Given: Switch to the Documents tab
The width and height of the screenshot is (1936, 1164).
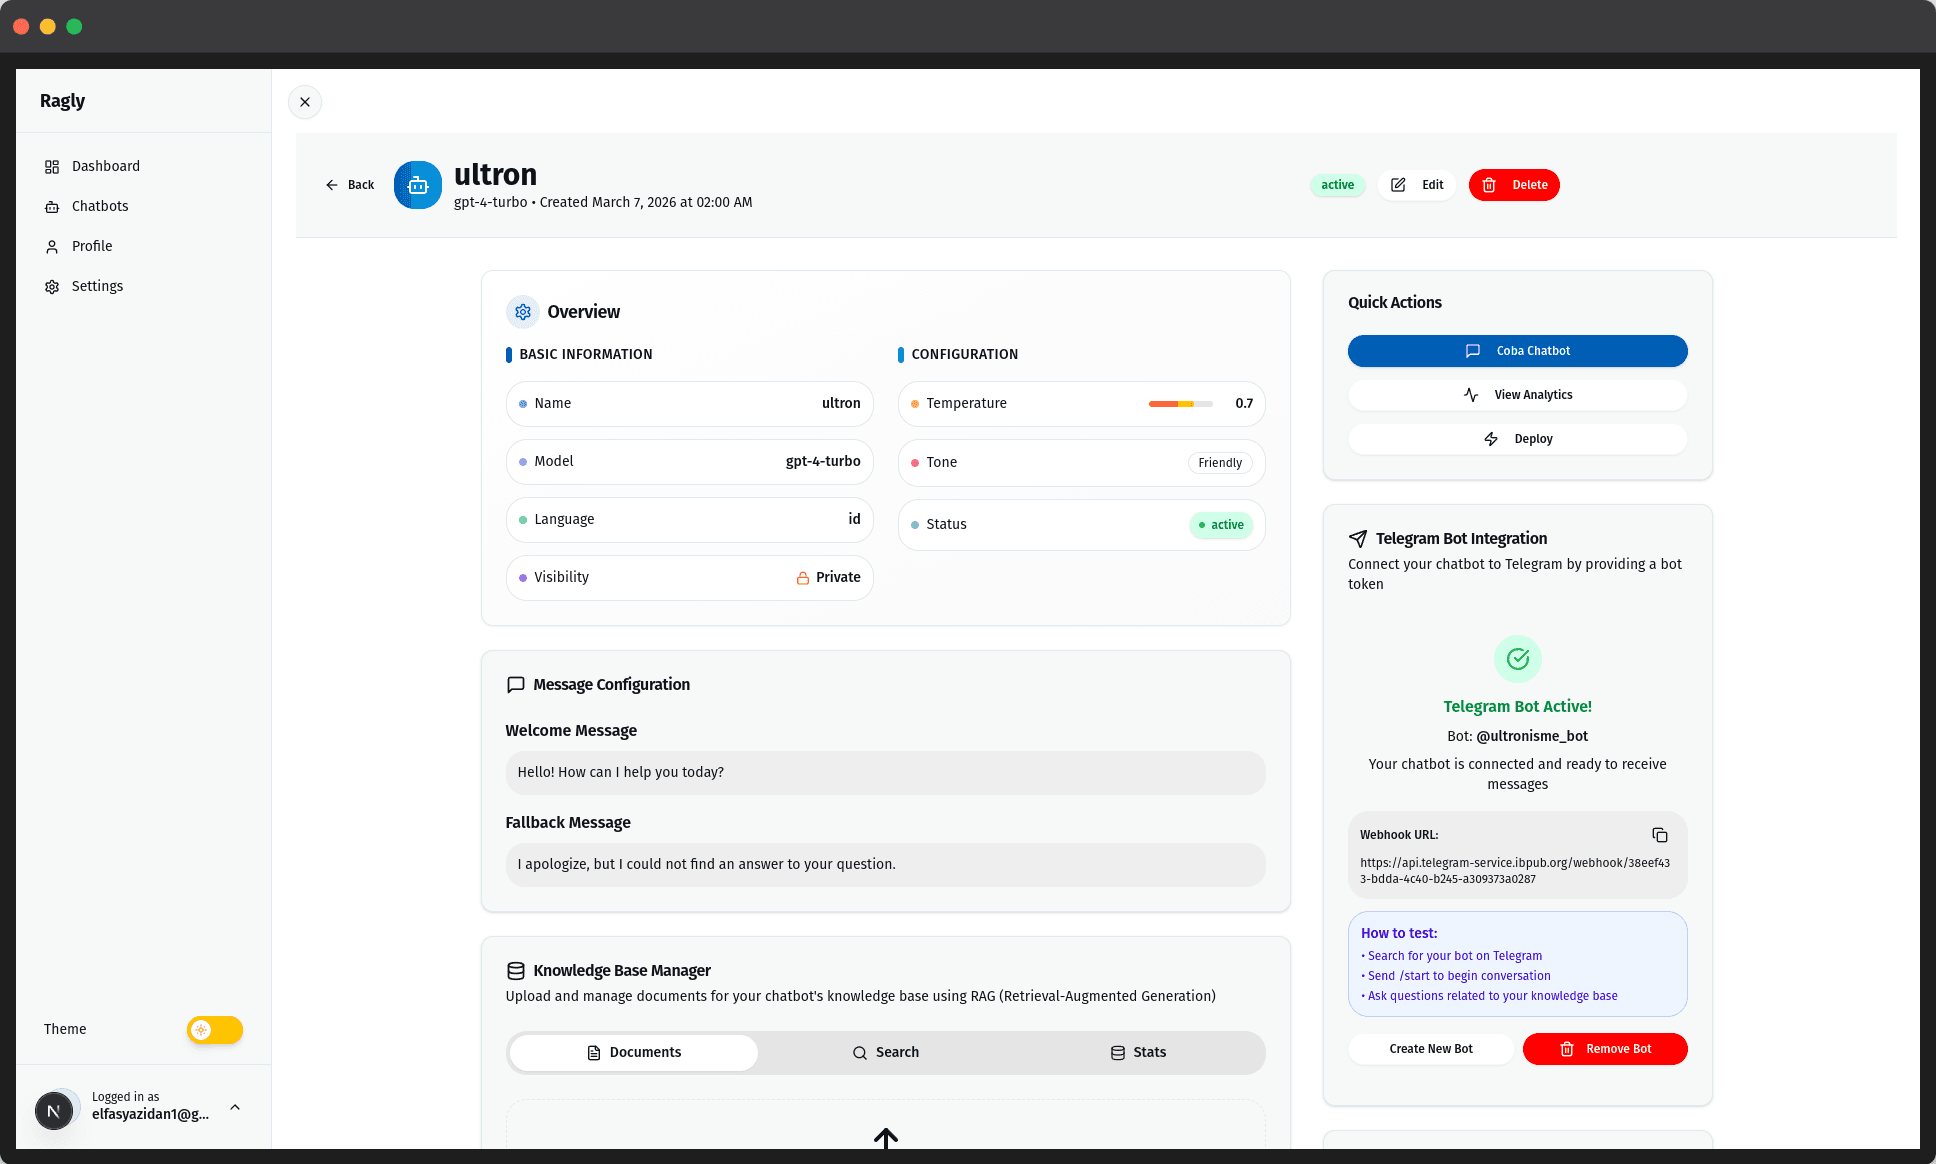Looking at the screenshot, I should point(633,1053).
